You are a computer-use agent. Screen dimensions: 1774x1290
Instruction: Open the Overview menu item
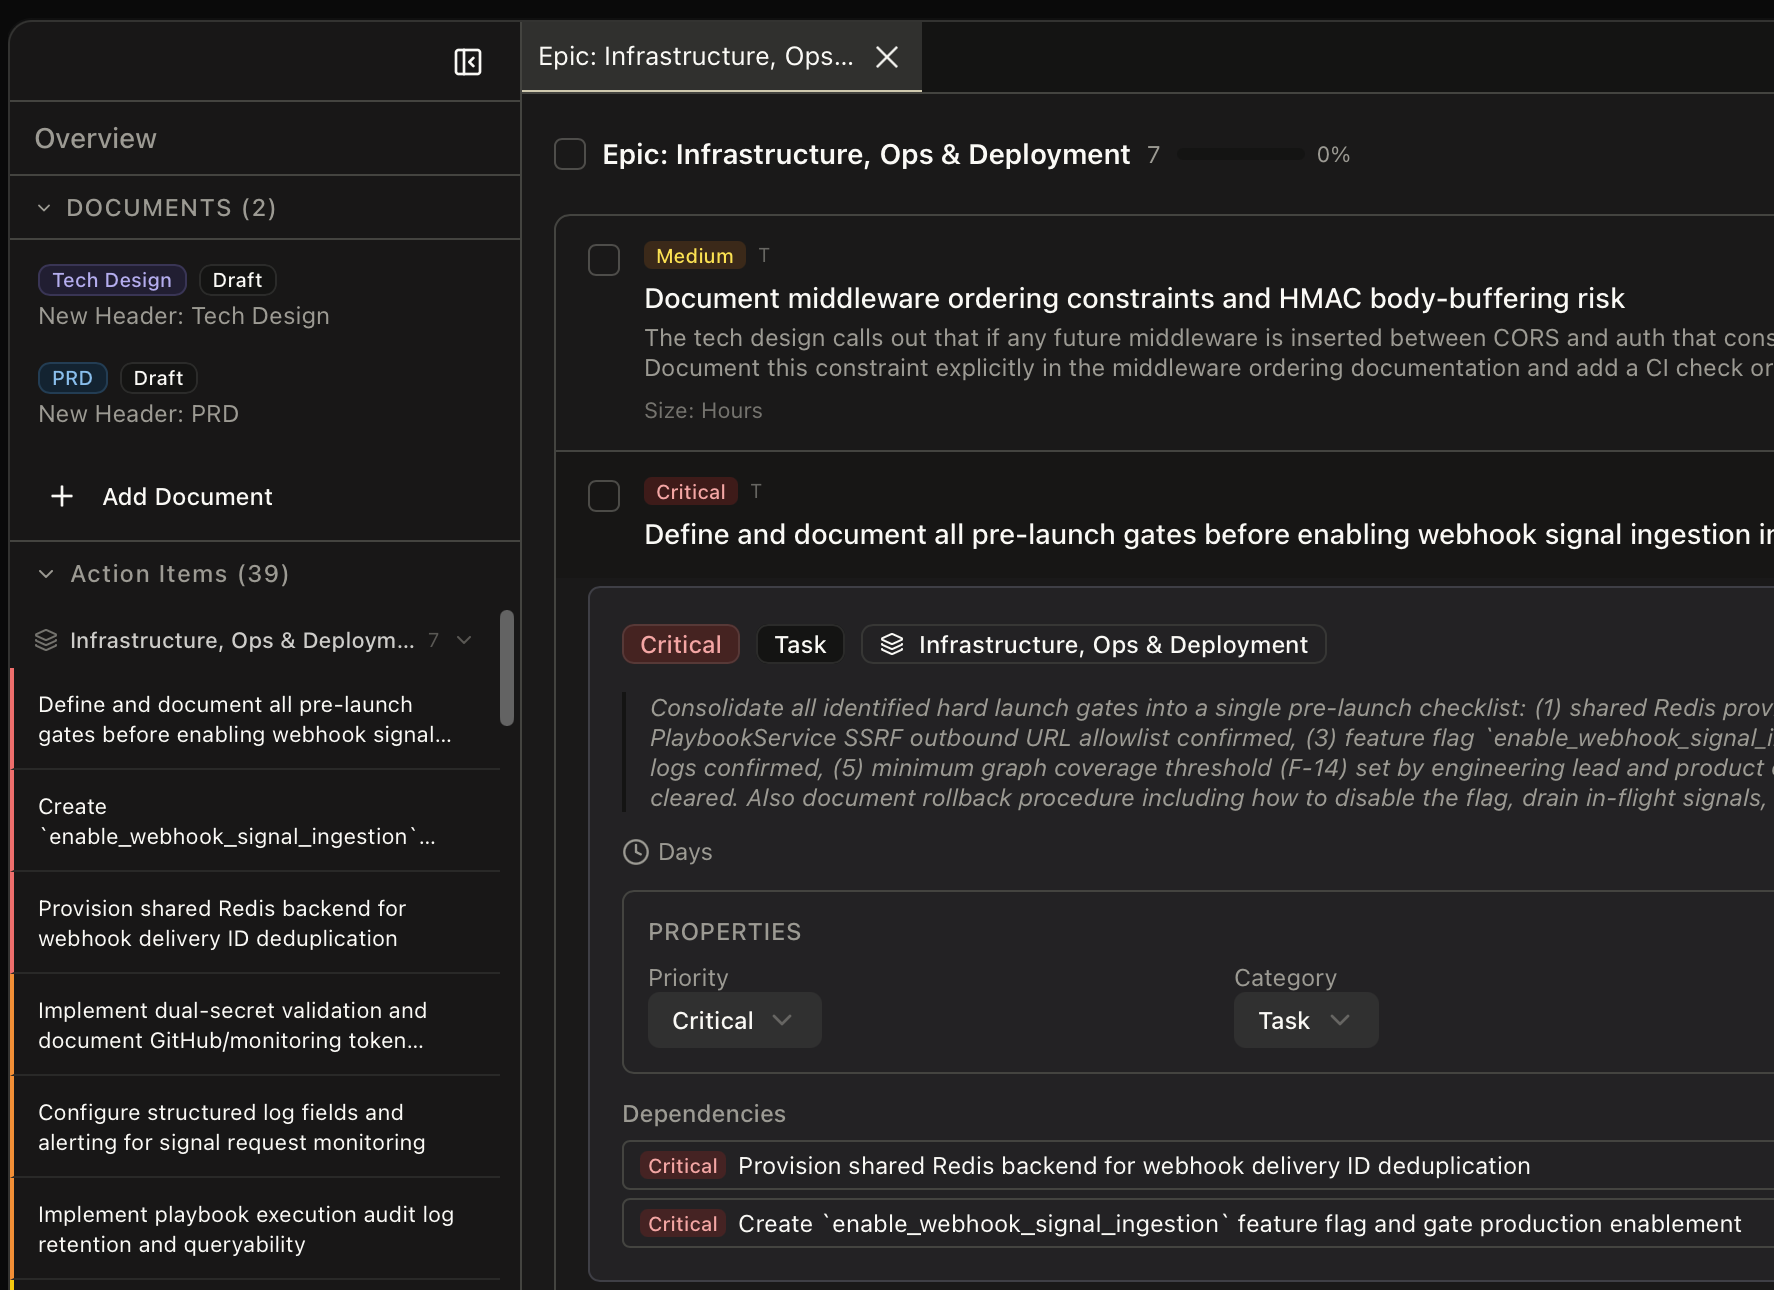(96, 139)
